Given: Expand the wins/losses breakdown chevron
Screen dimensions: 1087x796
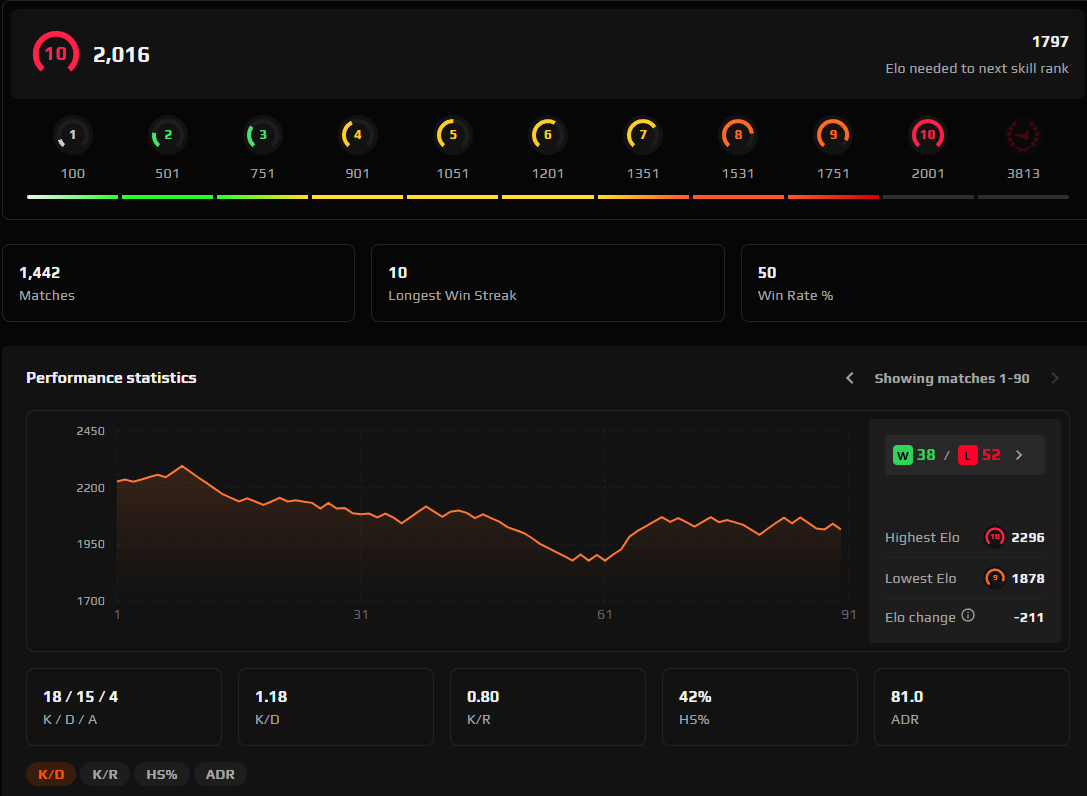Looking at the screenshot, I should (1019, 455).
